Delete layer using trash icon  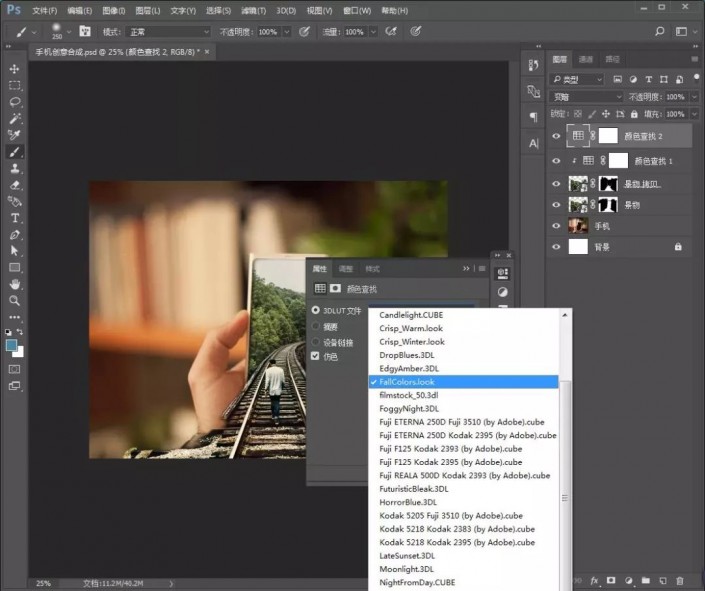[x=680, y=581]
